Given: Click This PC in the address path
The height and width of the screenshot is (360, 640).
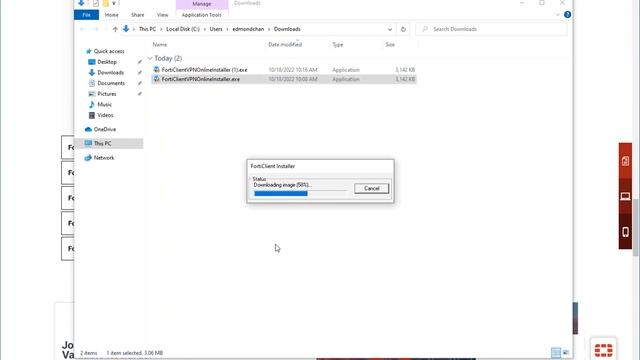Looking at the screenshot, I should pyautogui.click(x=147, y=29).
